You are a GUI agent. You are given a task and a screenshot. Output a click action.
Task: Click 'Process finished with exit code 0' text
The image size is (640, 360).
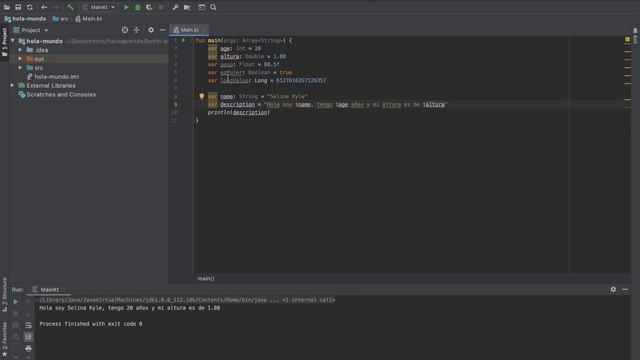pyautogui.click(x=91, y=324)
